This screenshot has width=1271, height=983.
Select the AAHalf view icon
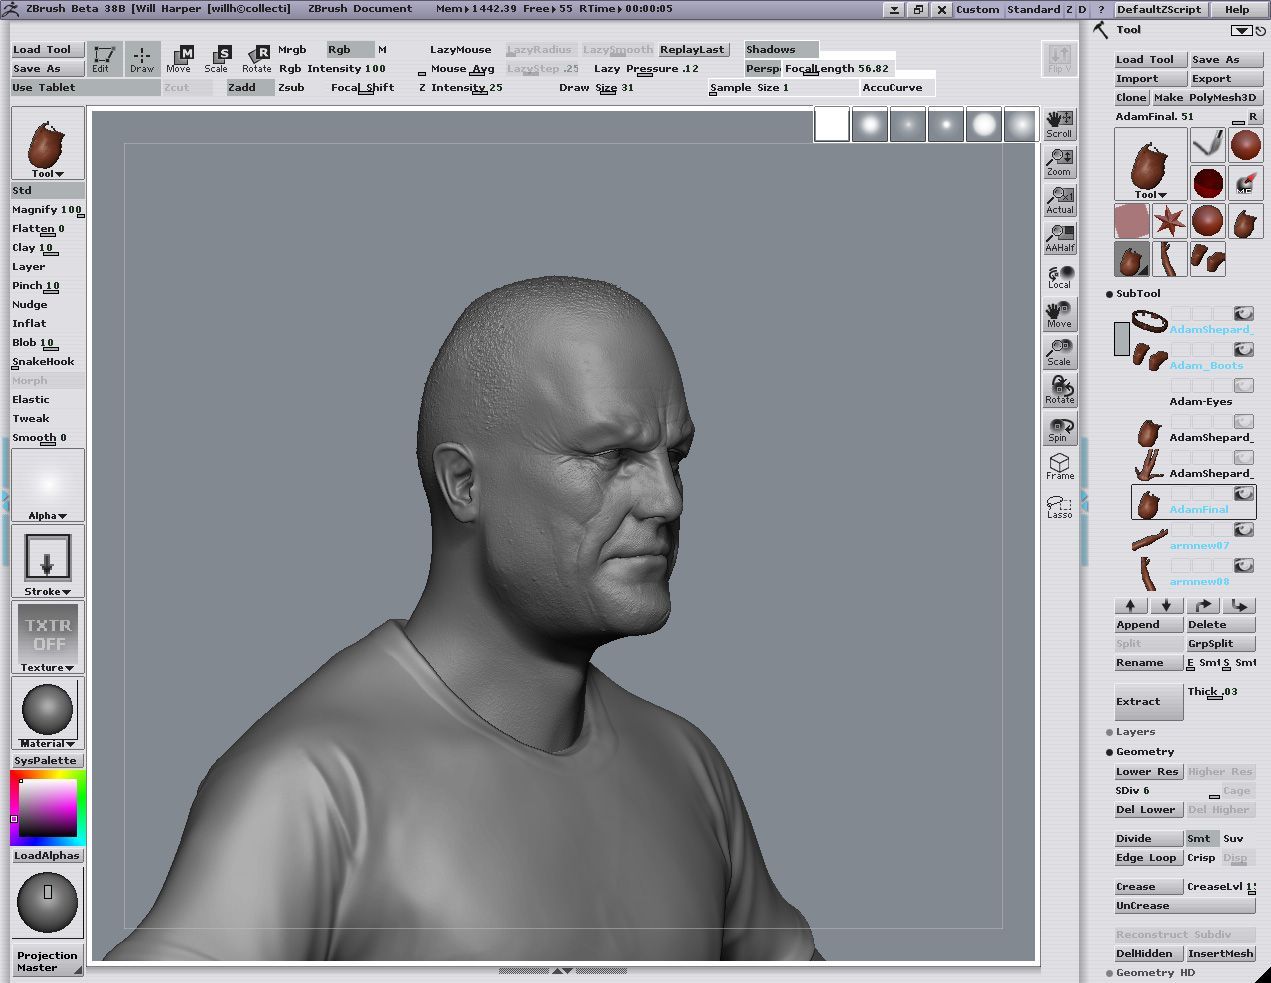click(1059, 238)
